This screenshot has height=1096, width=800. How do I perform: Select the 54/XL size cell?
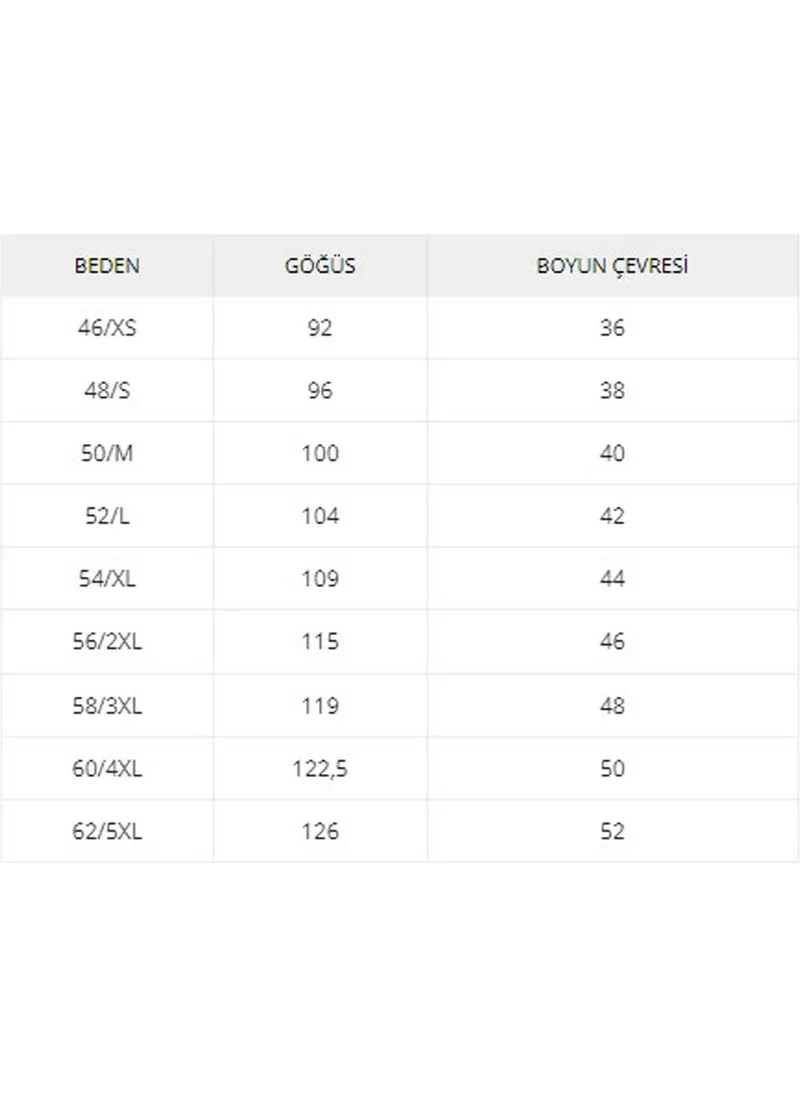click(x=107, y=579)
